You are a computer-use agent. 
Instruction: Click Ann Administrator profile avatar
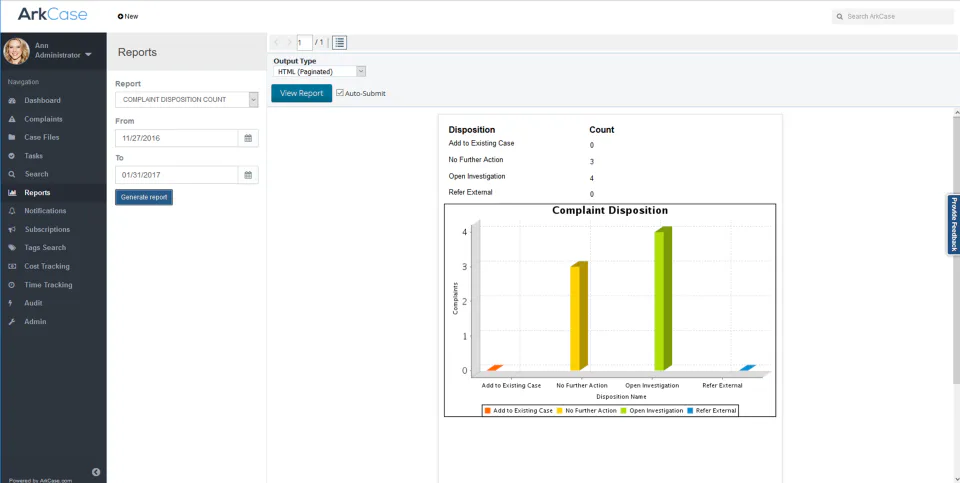17,51
